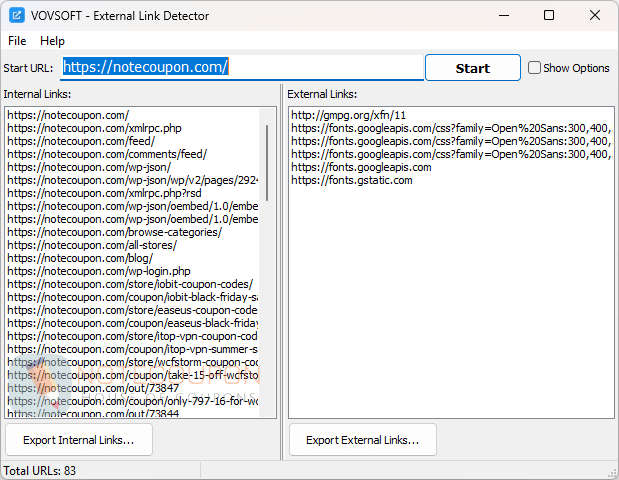The image size is (619, 480).
Task: Close the External Link Detector window
Action: click(595, 16)
